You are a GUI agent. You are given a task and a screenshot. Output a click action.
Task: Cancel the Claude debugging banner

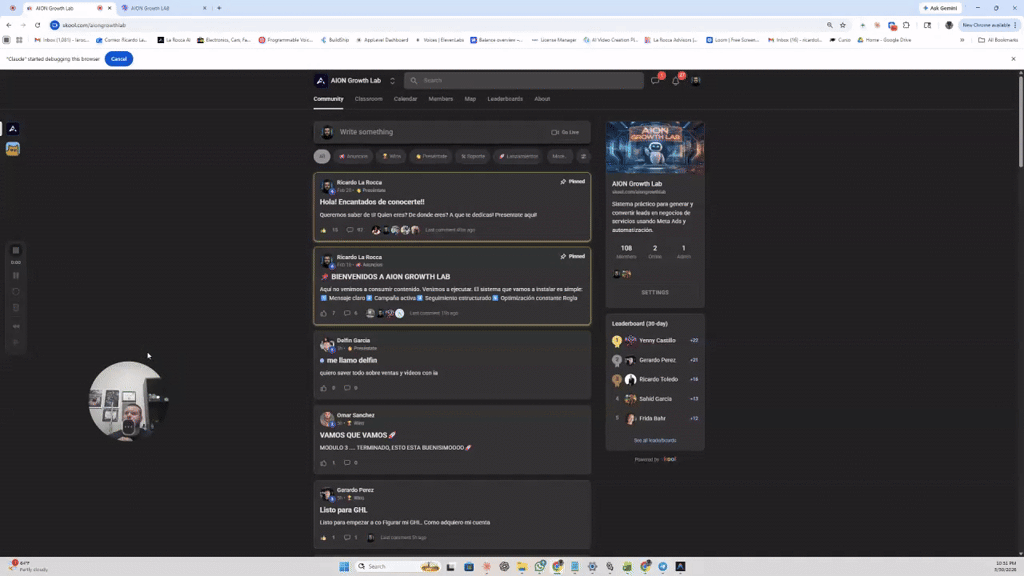coord(119,59)
